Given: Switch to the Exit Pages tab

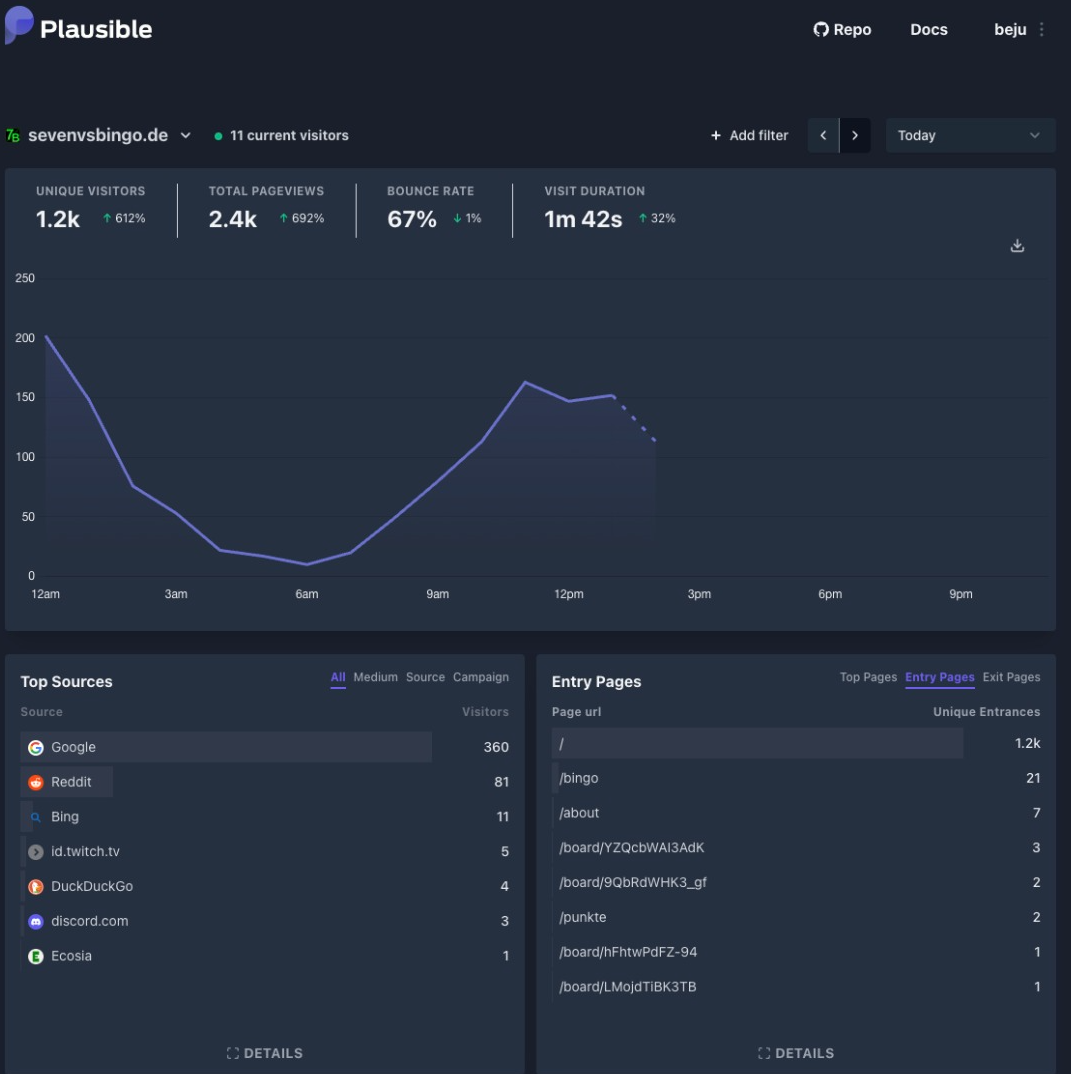Looking at the screenshot, I should tap(1009, 677).
